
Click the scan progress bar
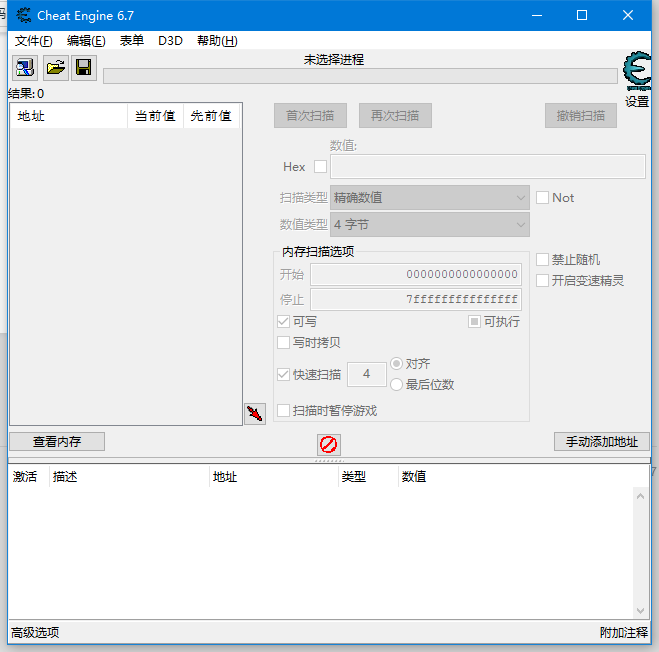pyautogui.click(x=360, y=76)
